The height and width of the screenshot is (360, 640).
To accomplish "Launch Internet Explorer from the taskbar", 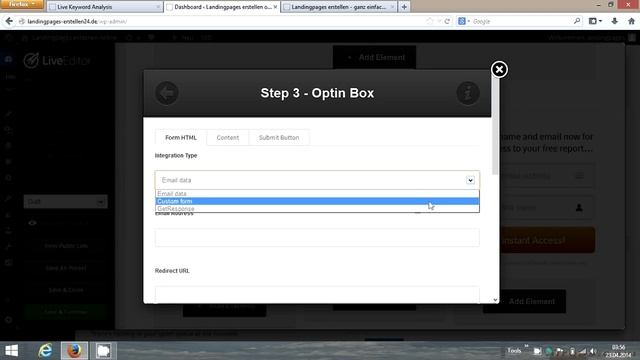I will tap(45, 351).
